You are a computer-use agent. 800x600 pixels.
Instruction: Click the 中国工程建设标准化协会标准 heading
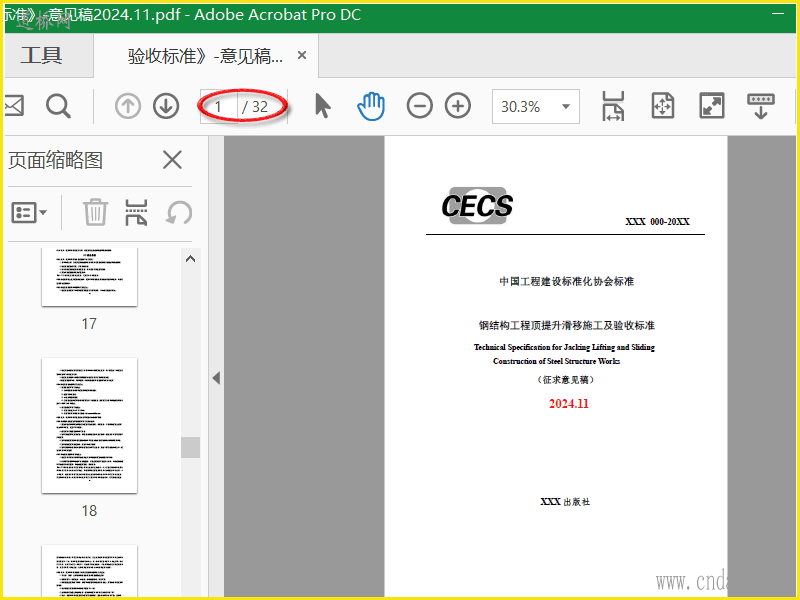coord(566,282)
